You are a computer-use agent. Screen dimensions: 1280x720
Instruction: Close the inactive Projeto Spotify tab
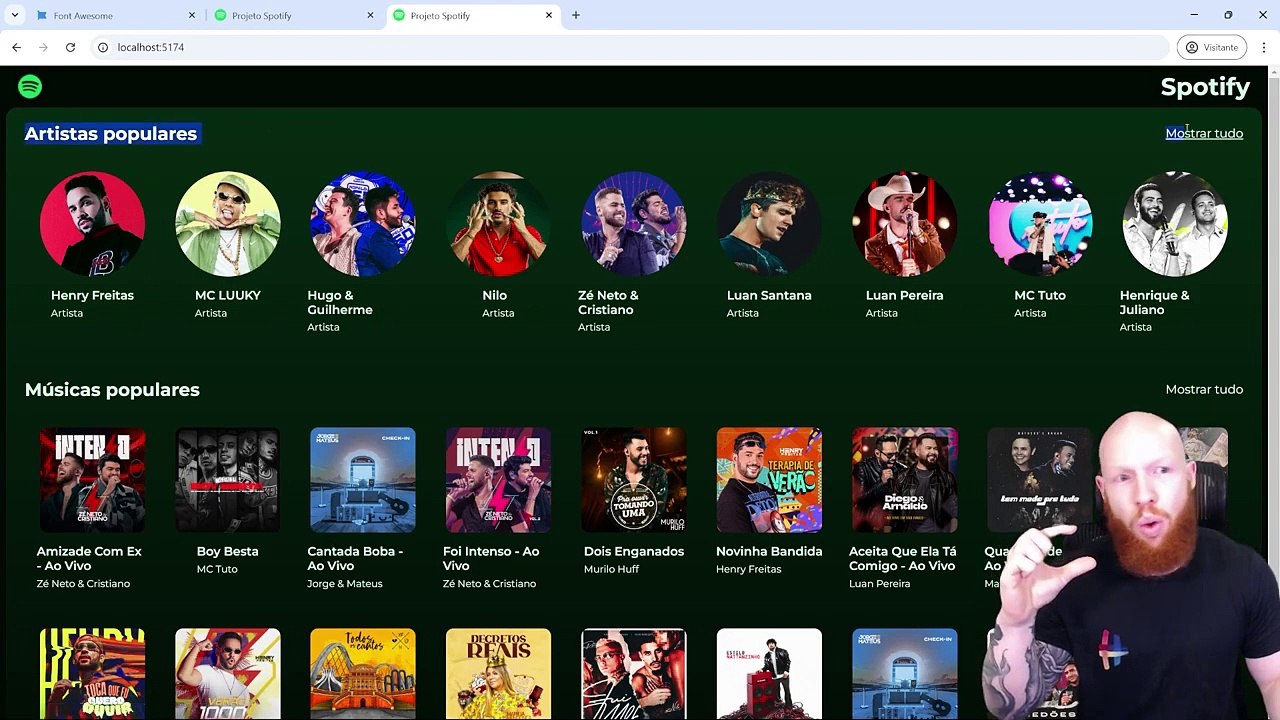(370, 15)
